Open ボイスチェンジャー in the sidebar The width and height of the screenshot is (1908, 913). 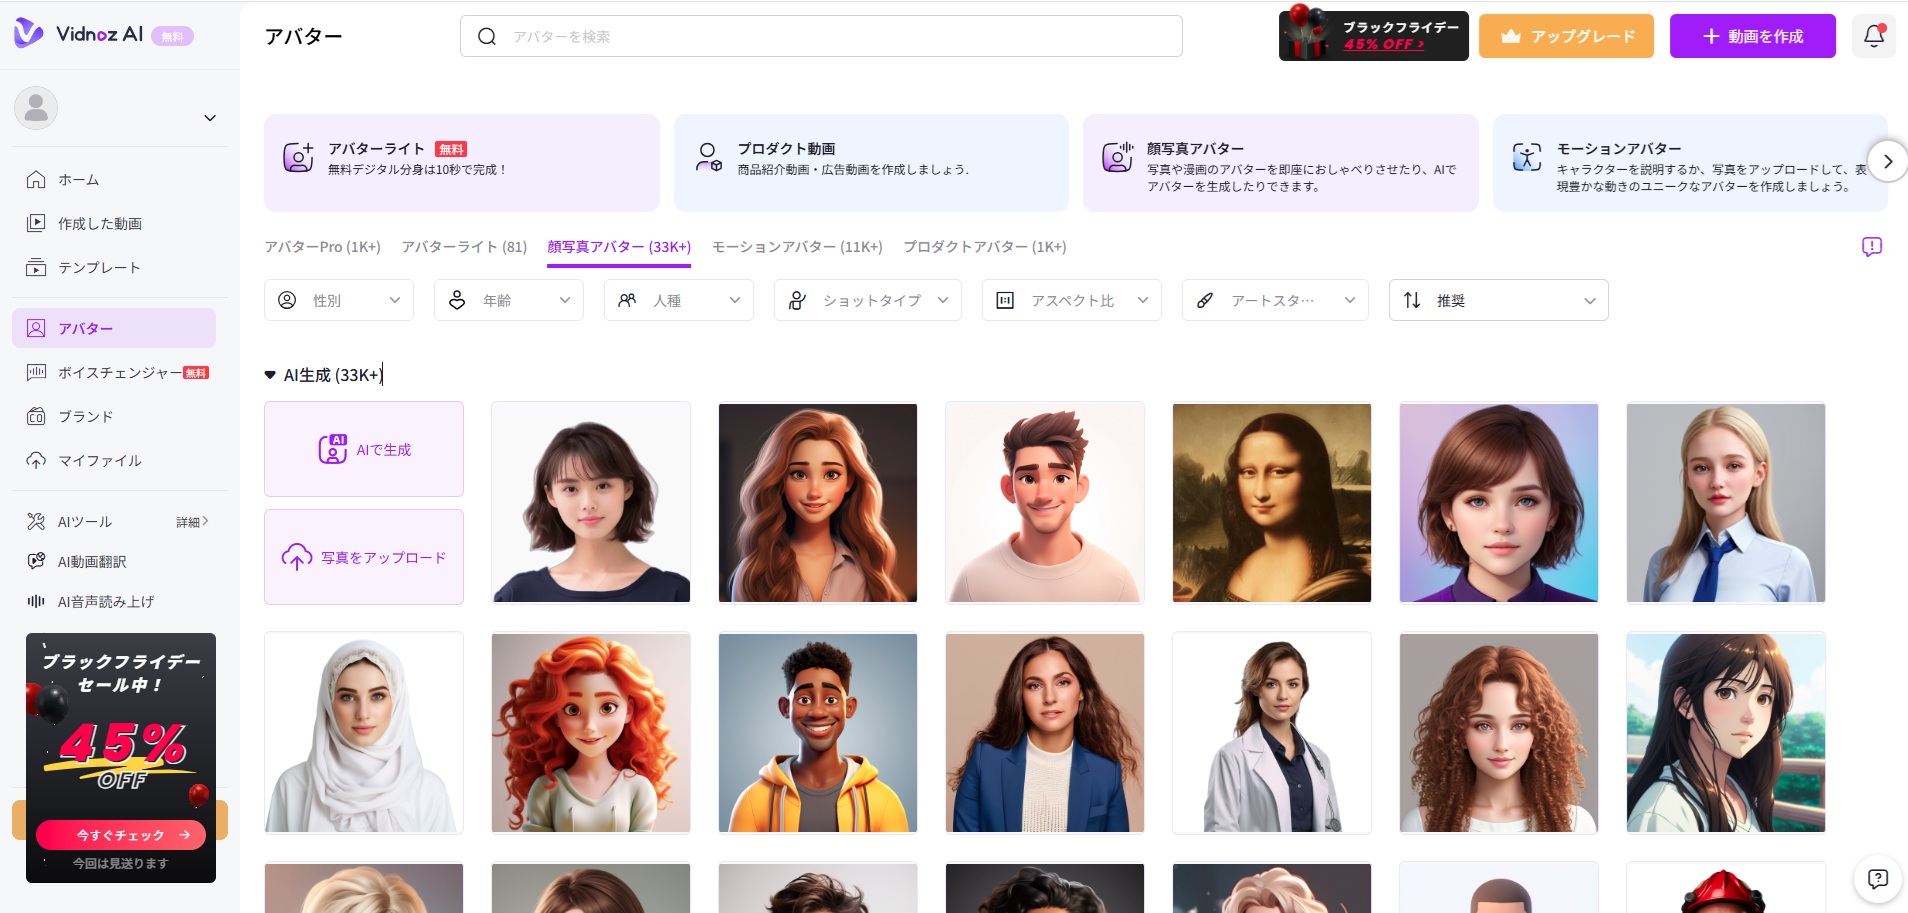[x=119, y=373]
